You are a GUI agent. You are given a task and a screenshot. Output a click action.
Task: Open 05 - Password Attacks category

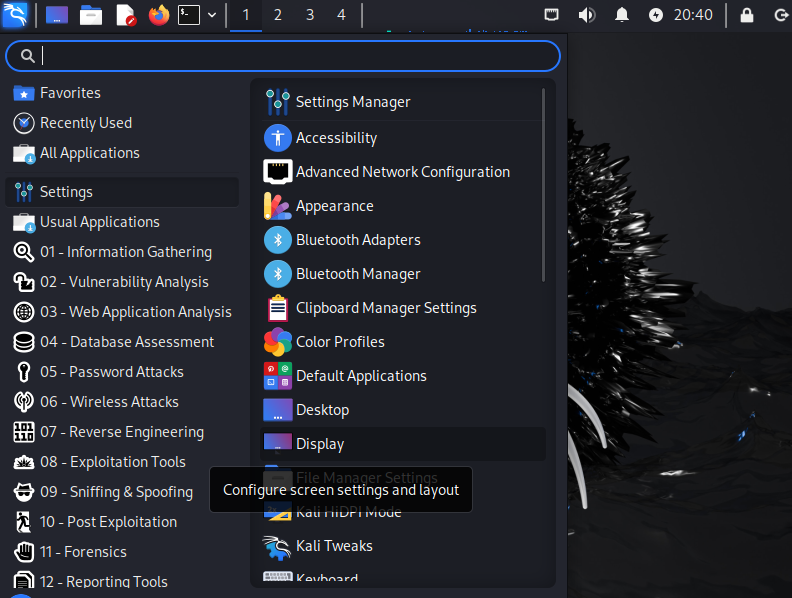(121, 372)
